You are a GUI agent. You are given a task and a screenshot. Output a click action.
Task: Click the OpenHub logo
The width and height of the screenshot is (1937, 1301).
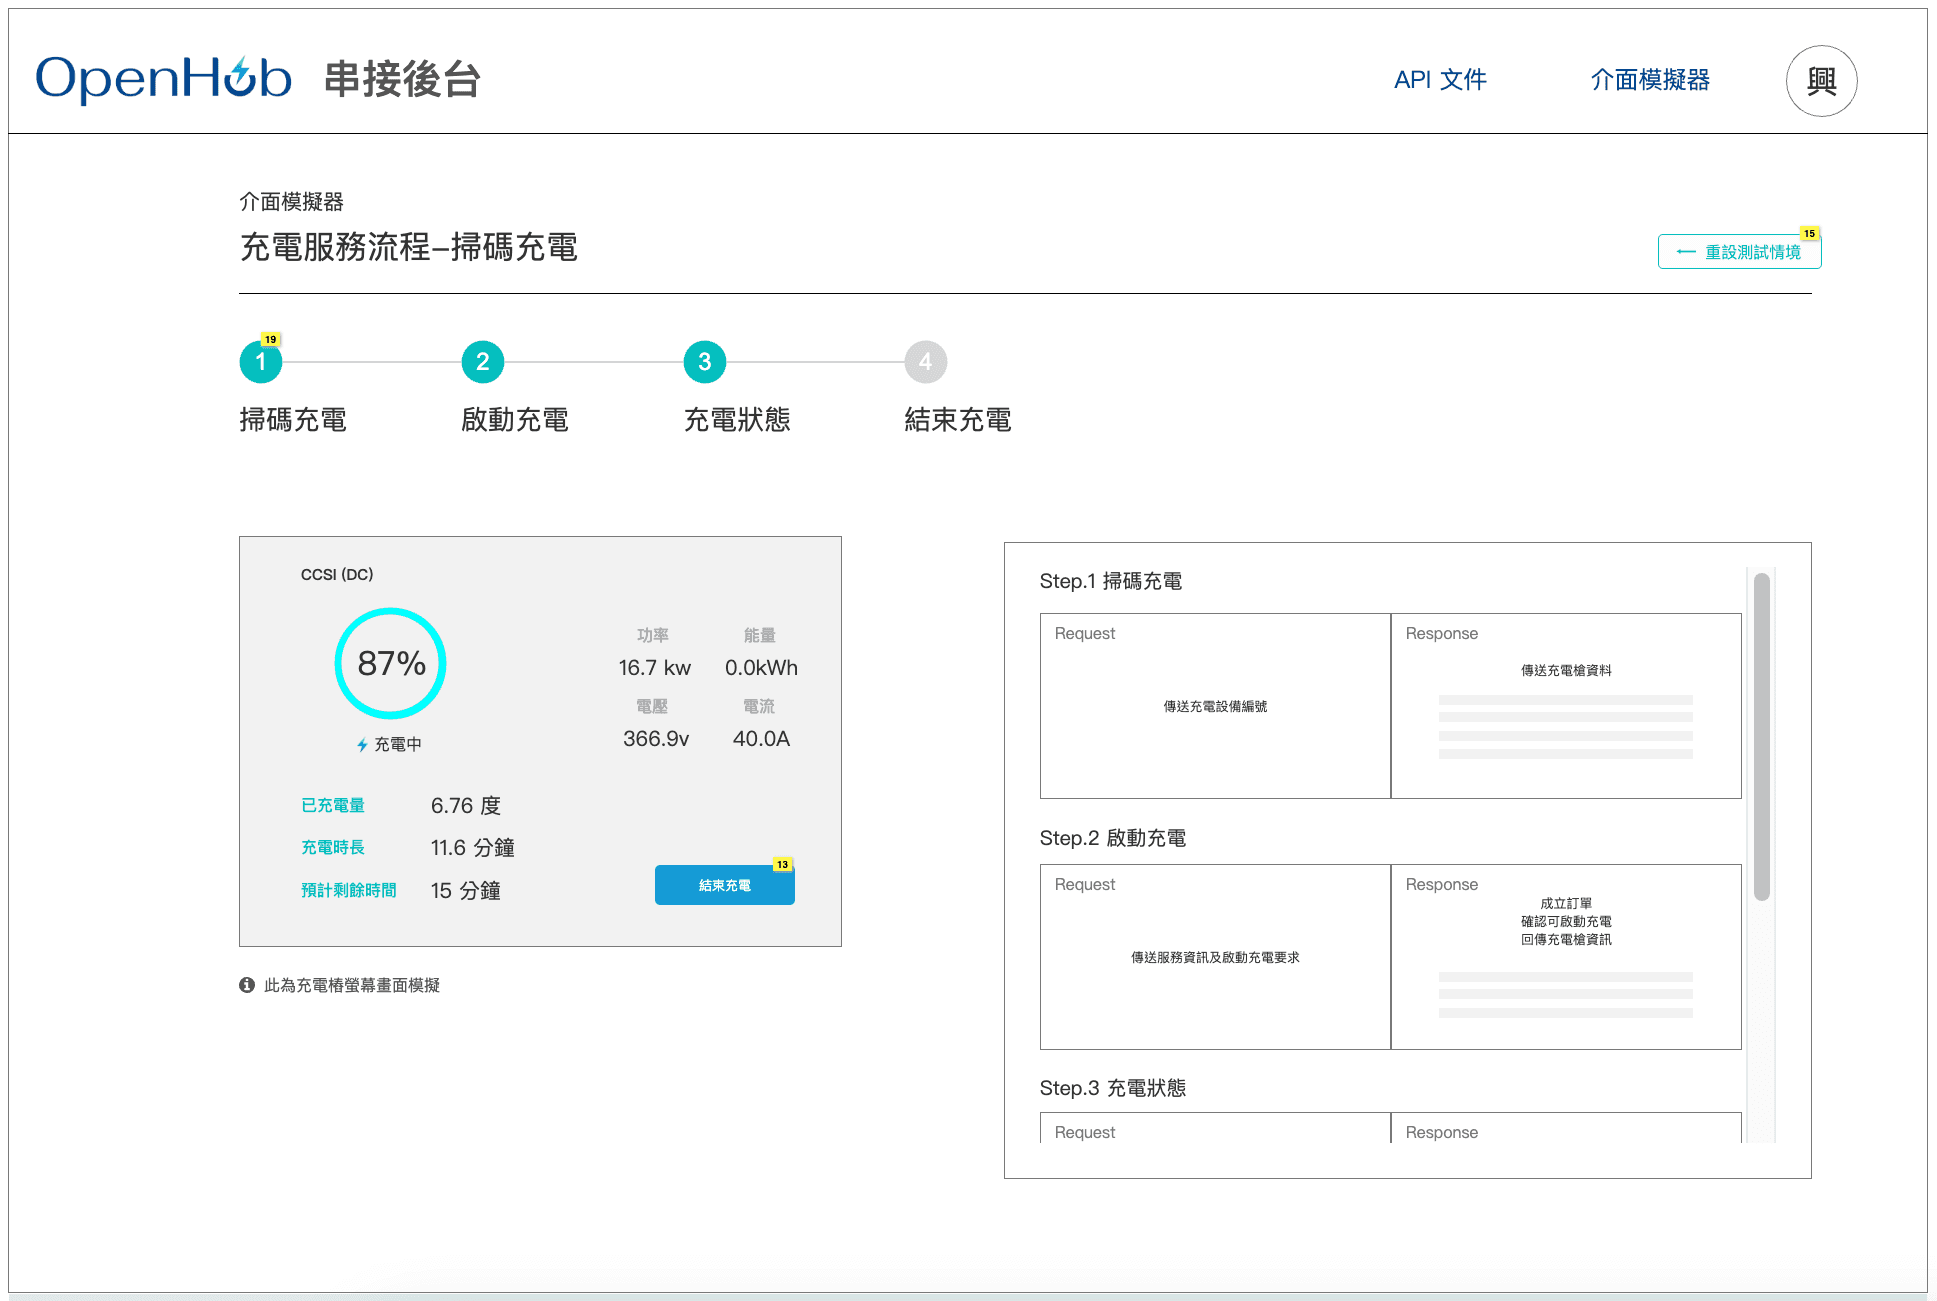click(163, 79)
